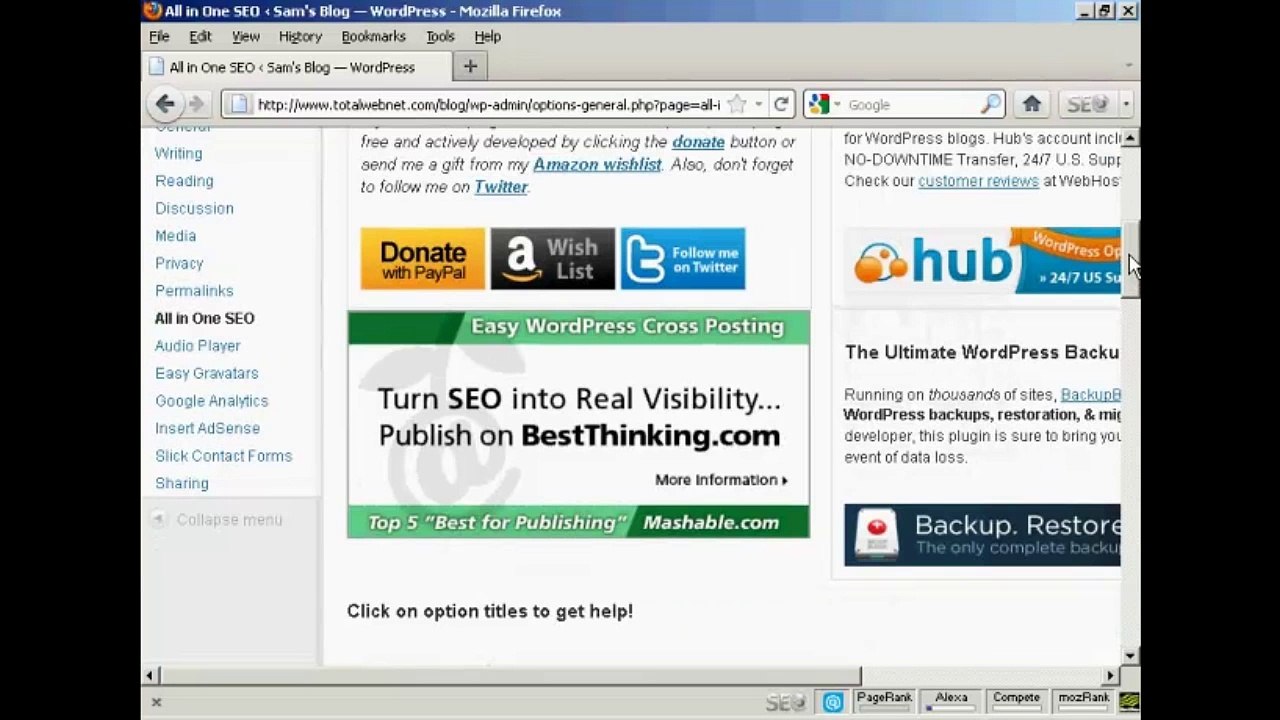Click the blue @ icon in status bar
This screenshot has height=720, width=1280.
(x=832, y=702)
